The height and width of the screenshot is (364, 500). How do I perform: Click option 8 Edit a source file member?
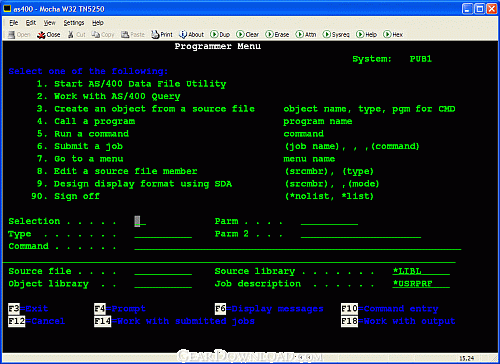[117, 171]
